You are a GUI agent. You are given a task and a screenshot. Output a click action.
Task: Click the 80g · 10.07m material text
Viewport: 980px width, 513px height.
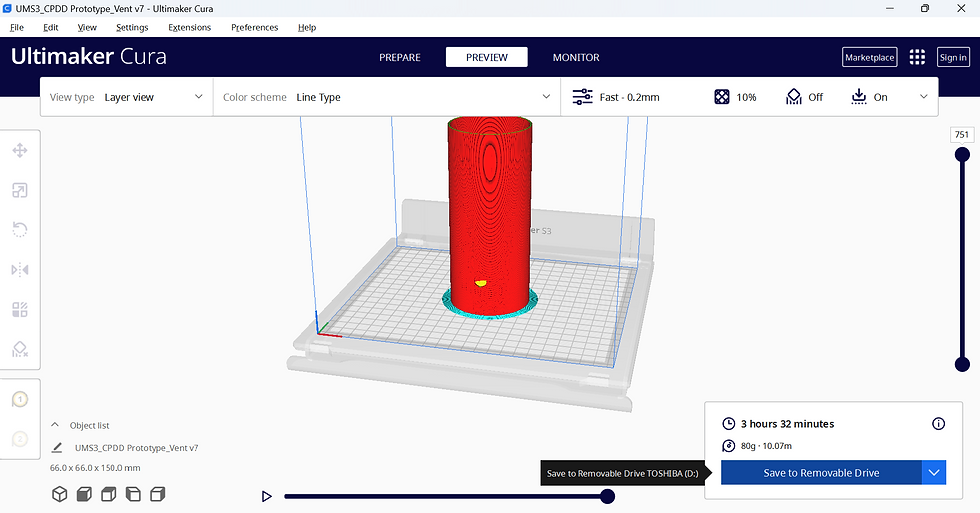tap(766, 446)
